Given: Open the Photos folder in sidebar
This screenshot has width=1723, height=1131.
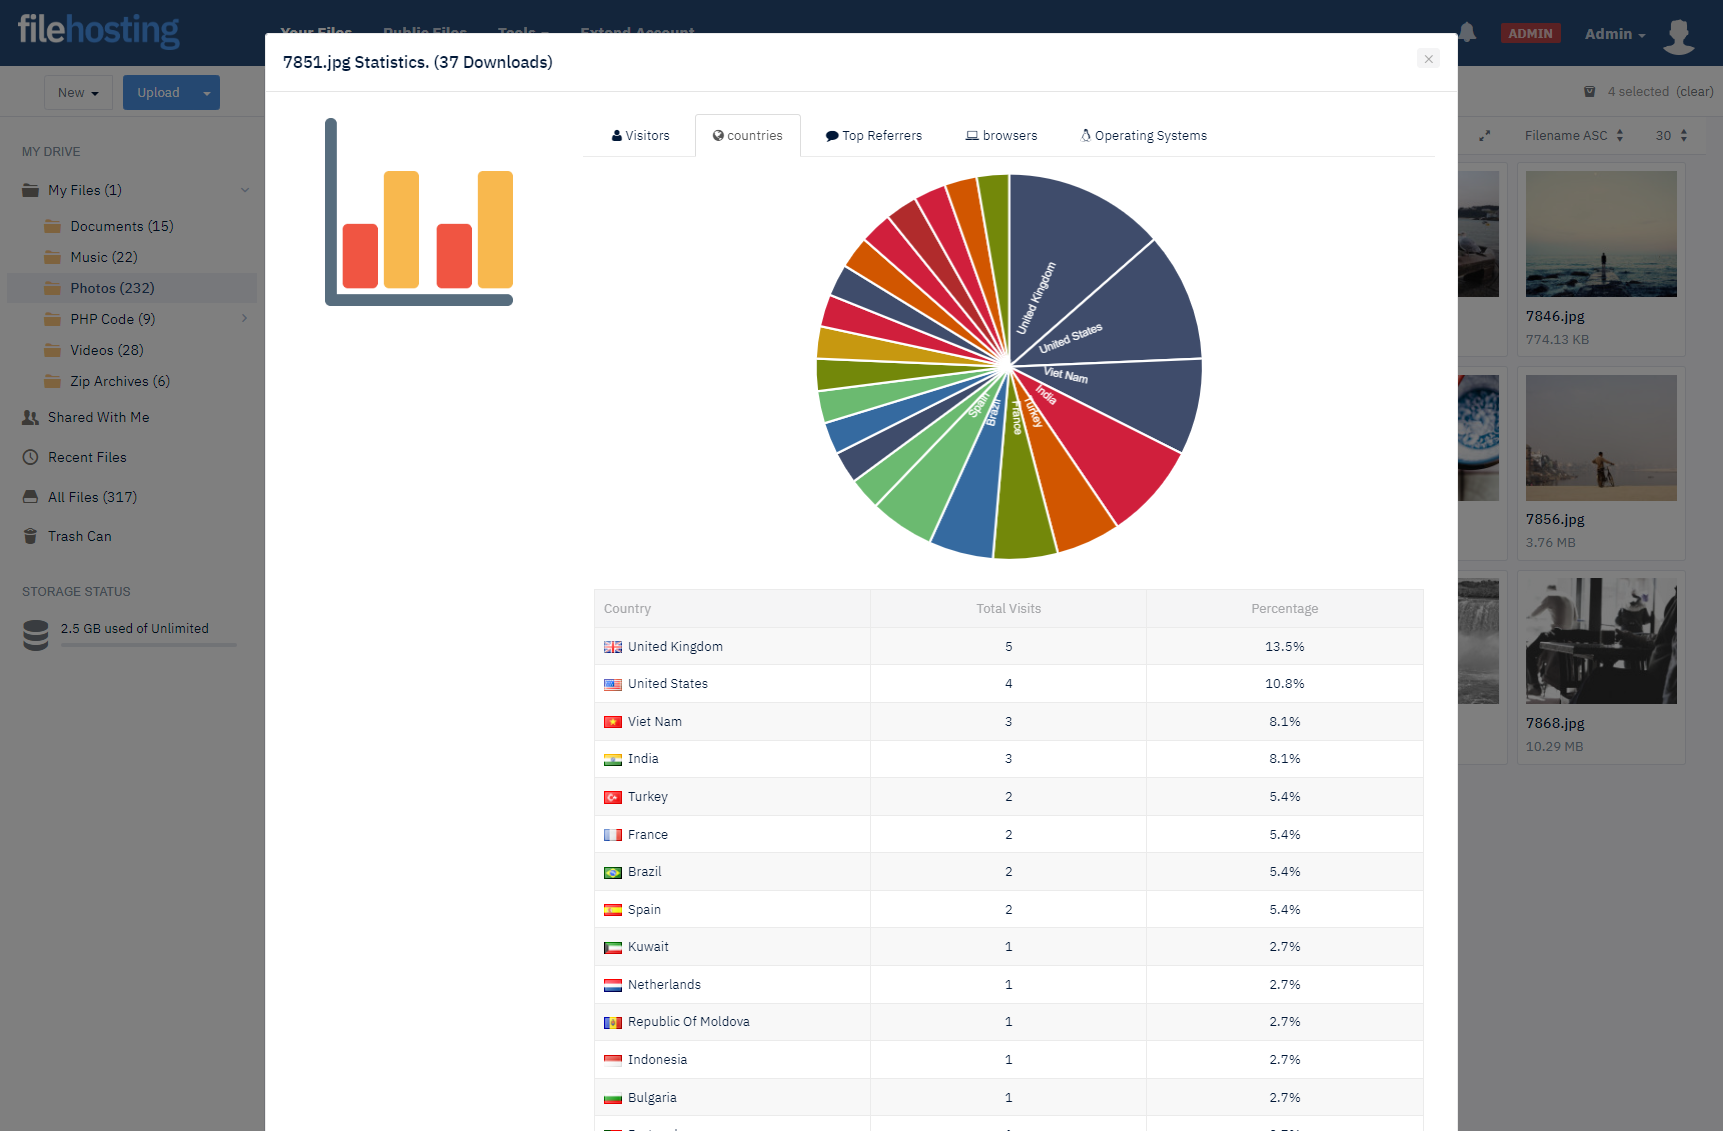Looking at the screenshot, I should pyautogui.click(x=112, y=289).
